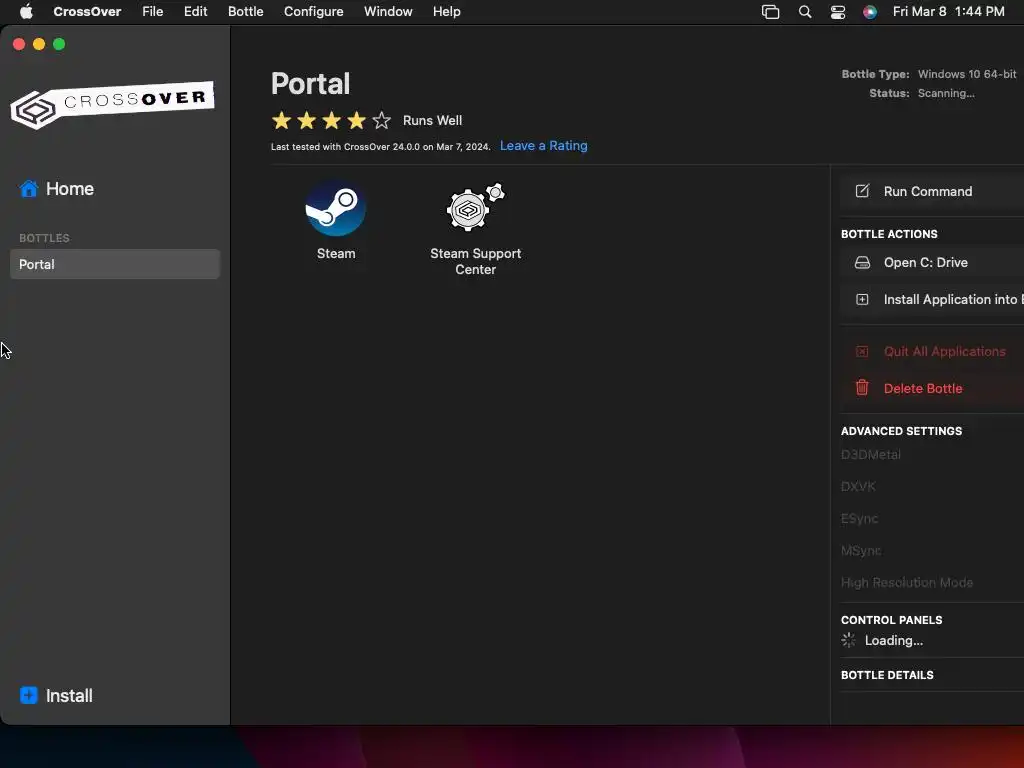1024x768 pixels.
Task: Open the Help menu
Action: [447, 12]
